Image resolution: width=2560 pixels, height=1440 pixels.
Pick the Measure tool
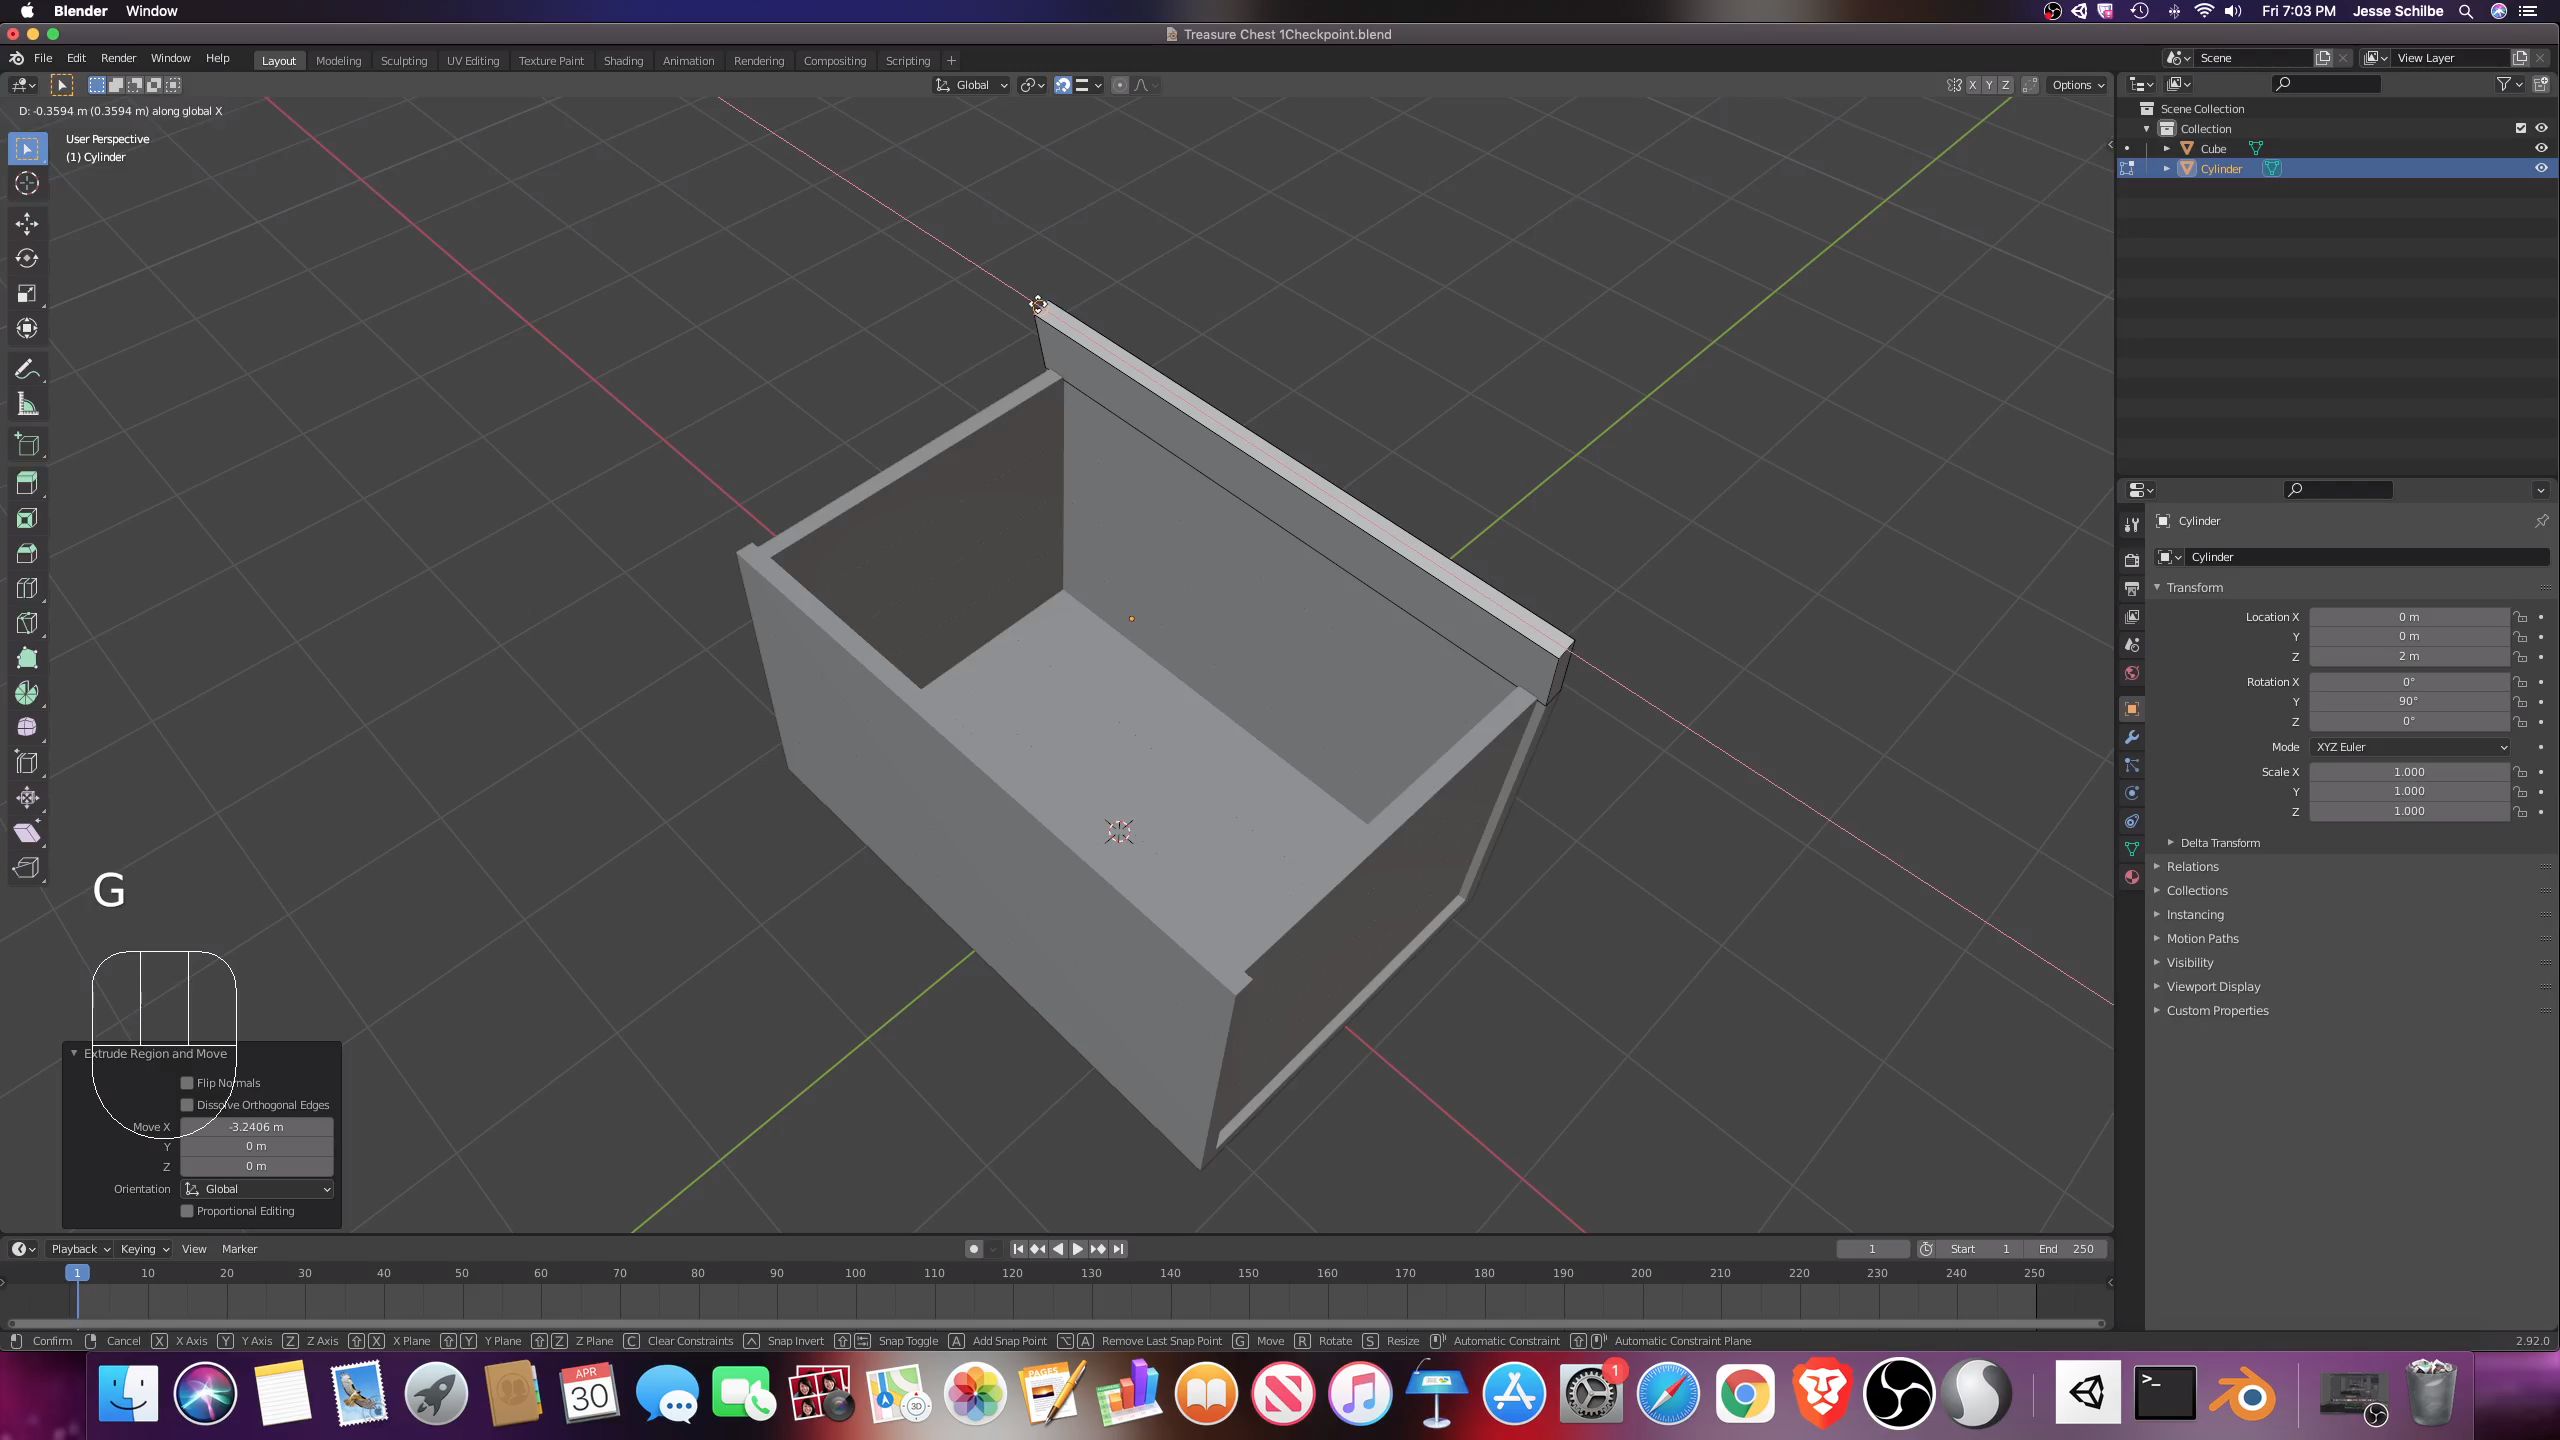(x=27, y=405)
